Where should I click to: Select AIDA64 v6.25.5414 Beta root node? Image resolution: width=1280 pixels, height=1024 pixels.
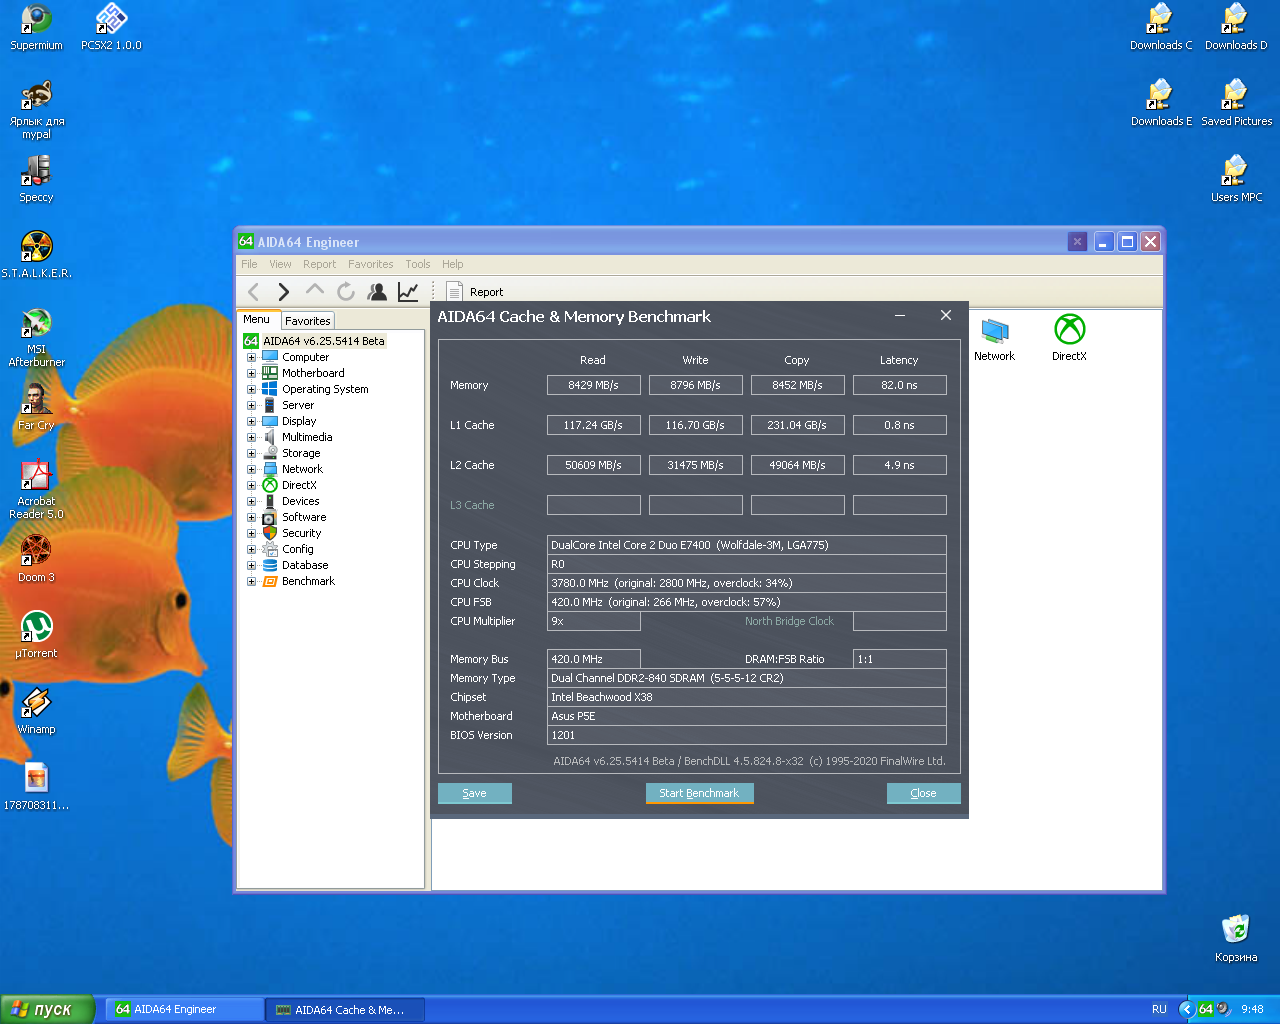coord(324,341)
